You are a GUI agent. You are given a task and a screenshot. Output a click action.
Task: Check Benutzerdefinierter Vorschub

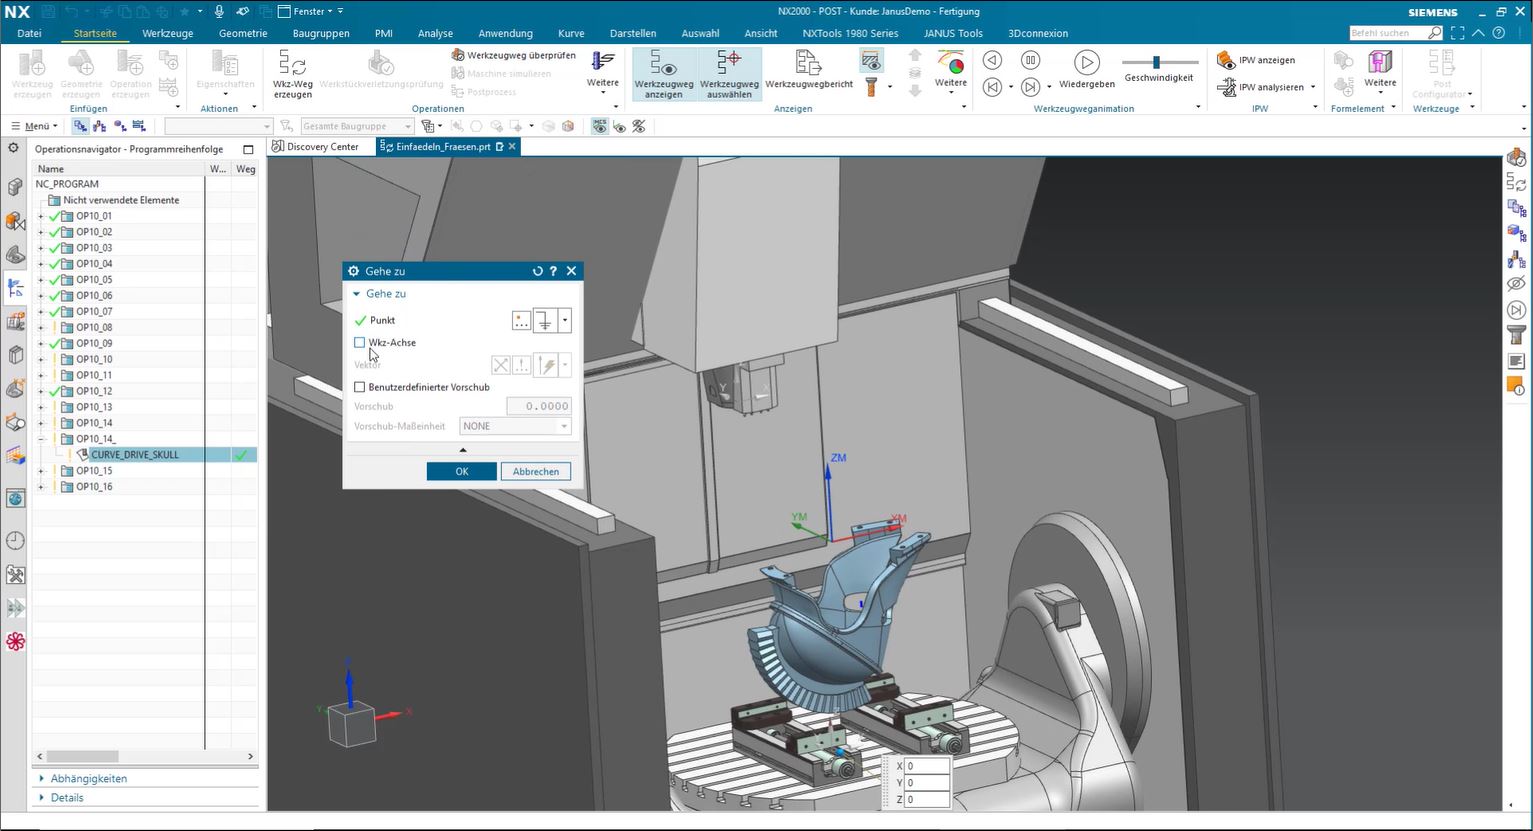pyautogui.click(x=360, y=387)
